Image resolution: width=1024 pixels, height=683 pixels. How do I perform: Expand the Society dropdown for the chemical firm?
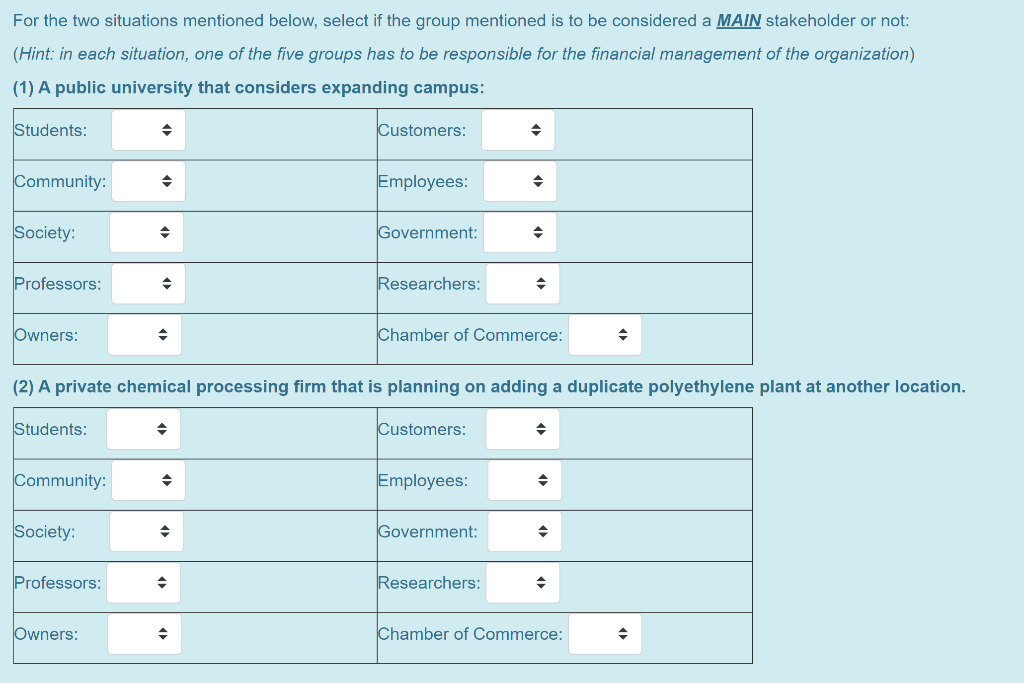pos(146,531)
